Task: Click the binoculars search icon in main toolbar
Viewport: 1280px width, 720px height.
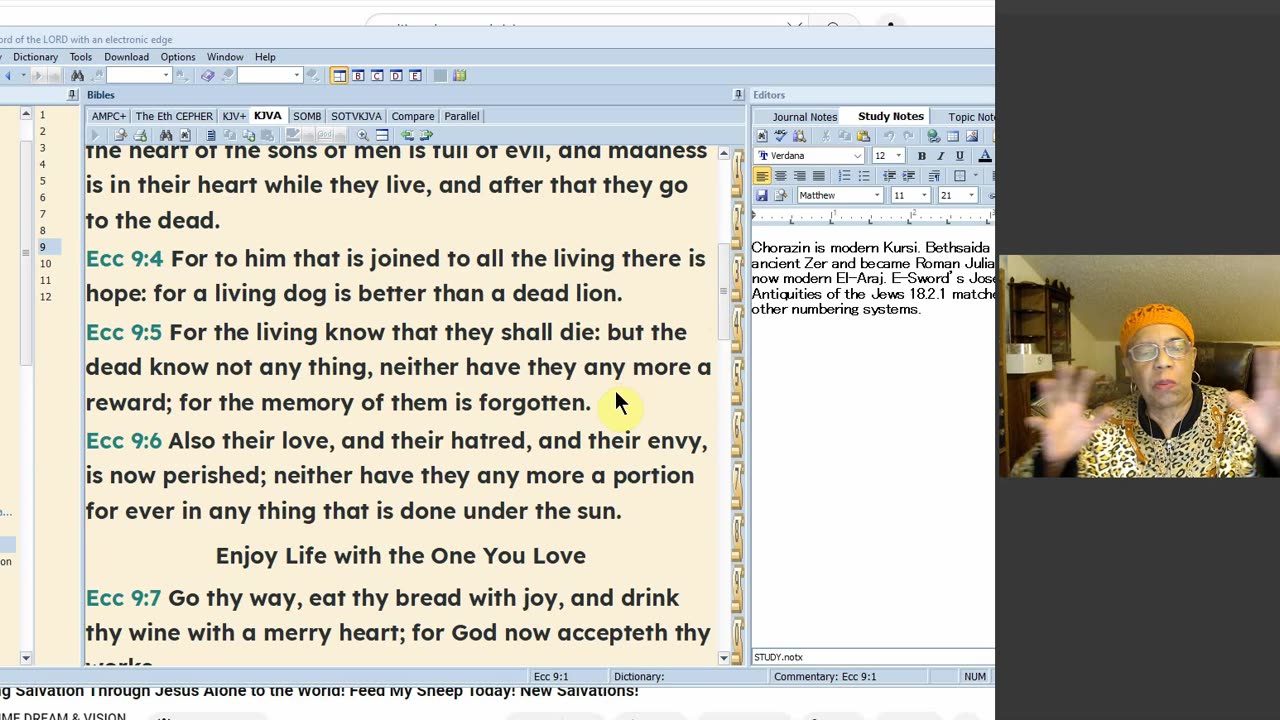Action: pos(77,76)
